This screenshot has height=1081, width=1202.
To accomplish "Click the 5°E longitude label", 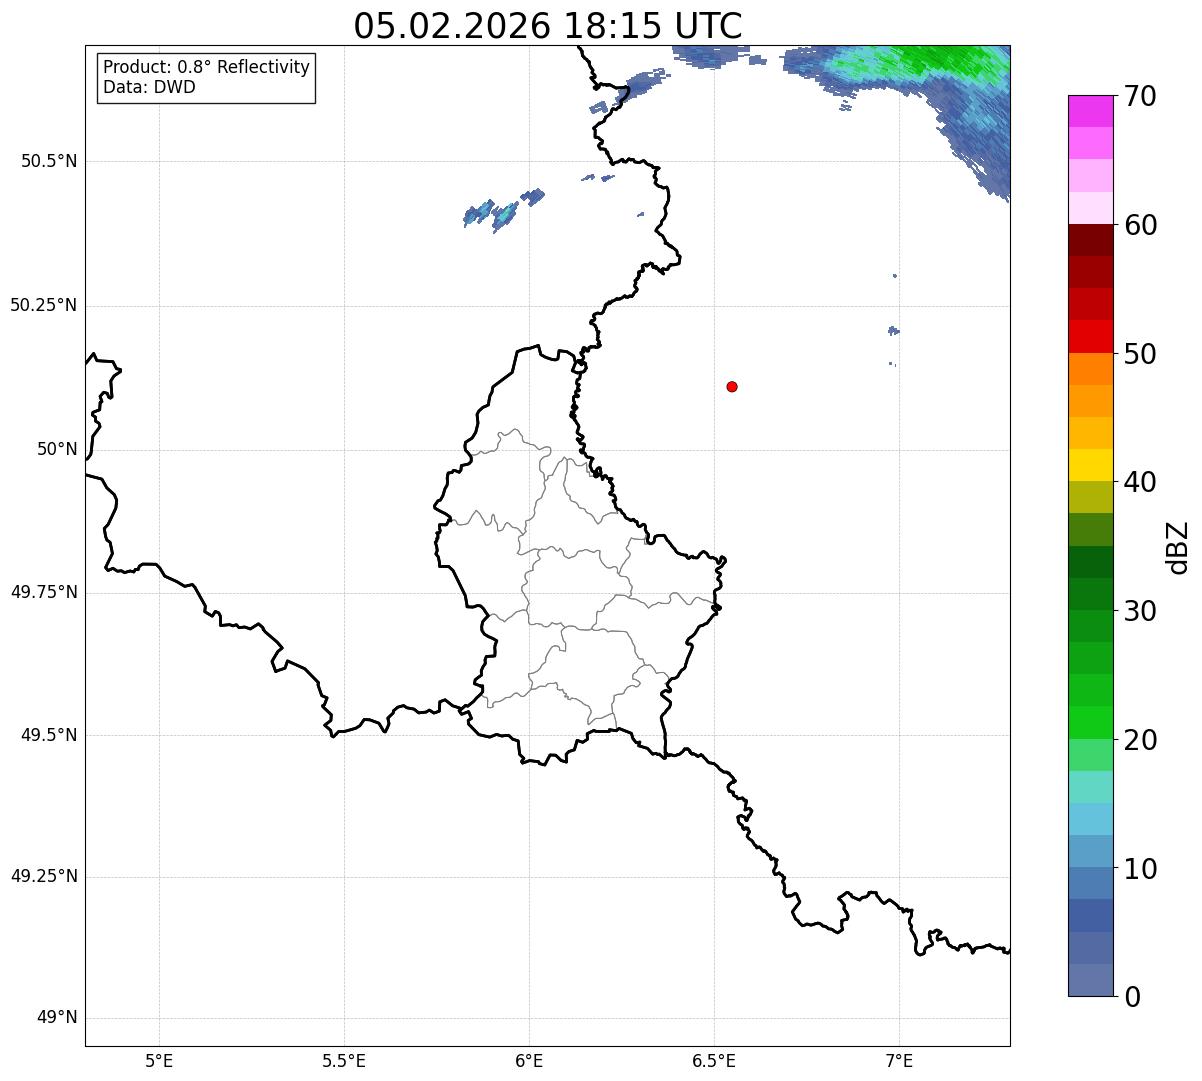I will pyautogui.click(x=159, y=1061).
